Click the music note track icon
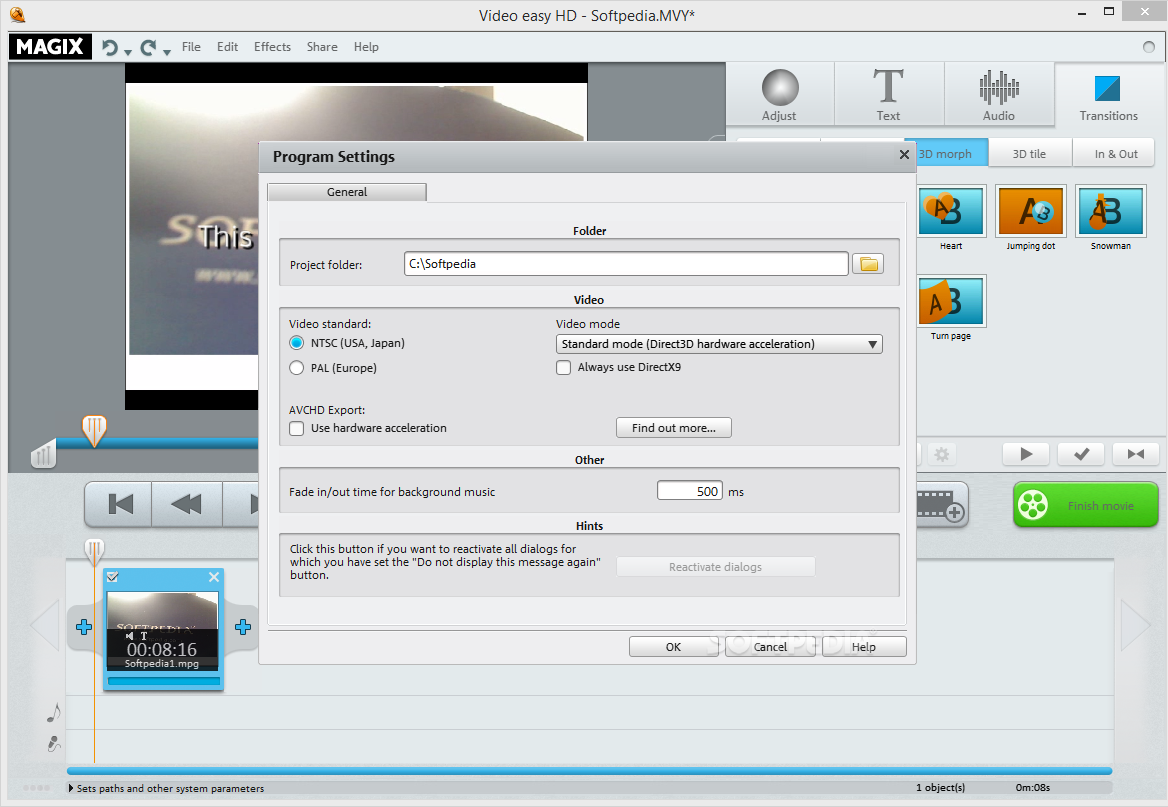 [53, 712]
